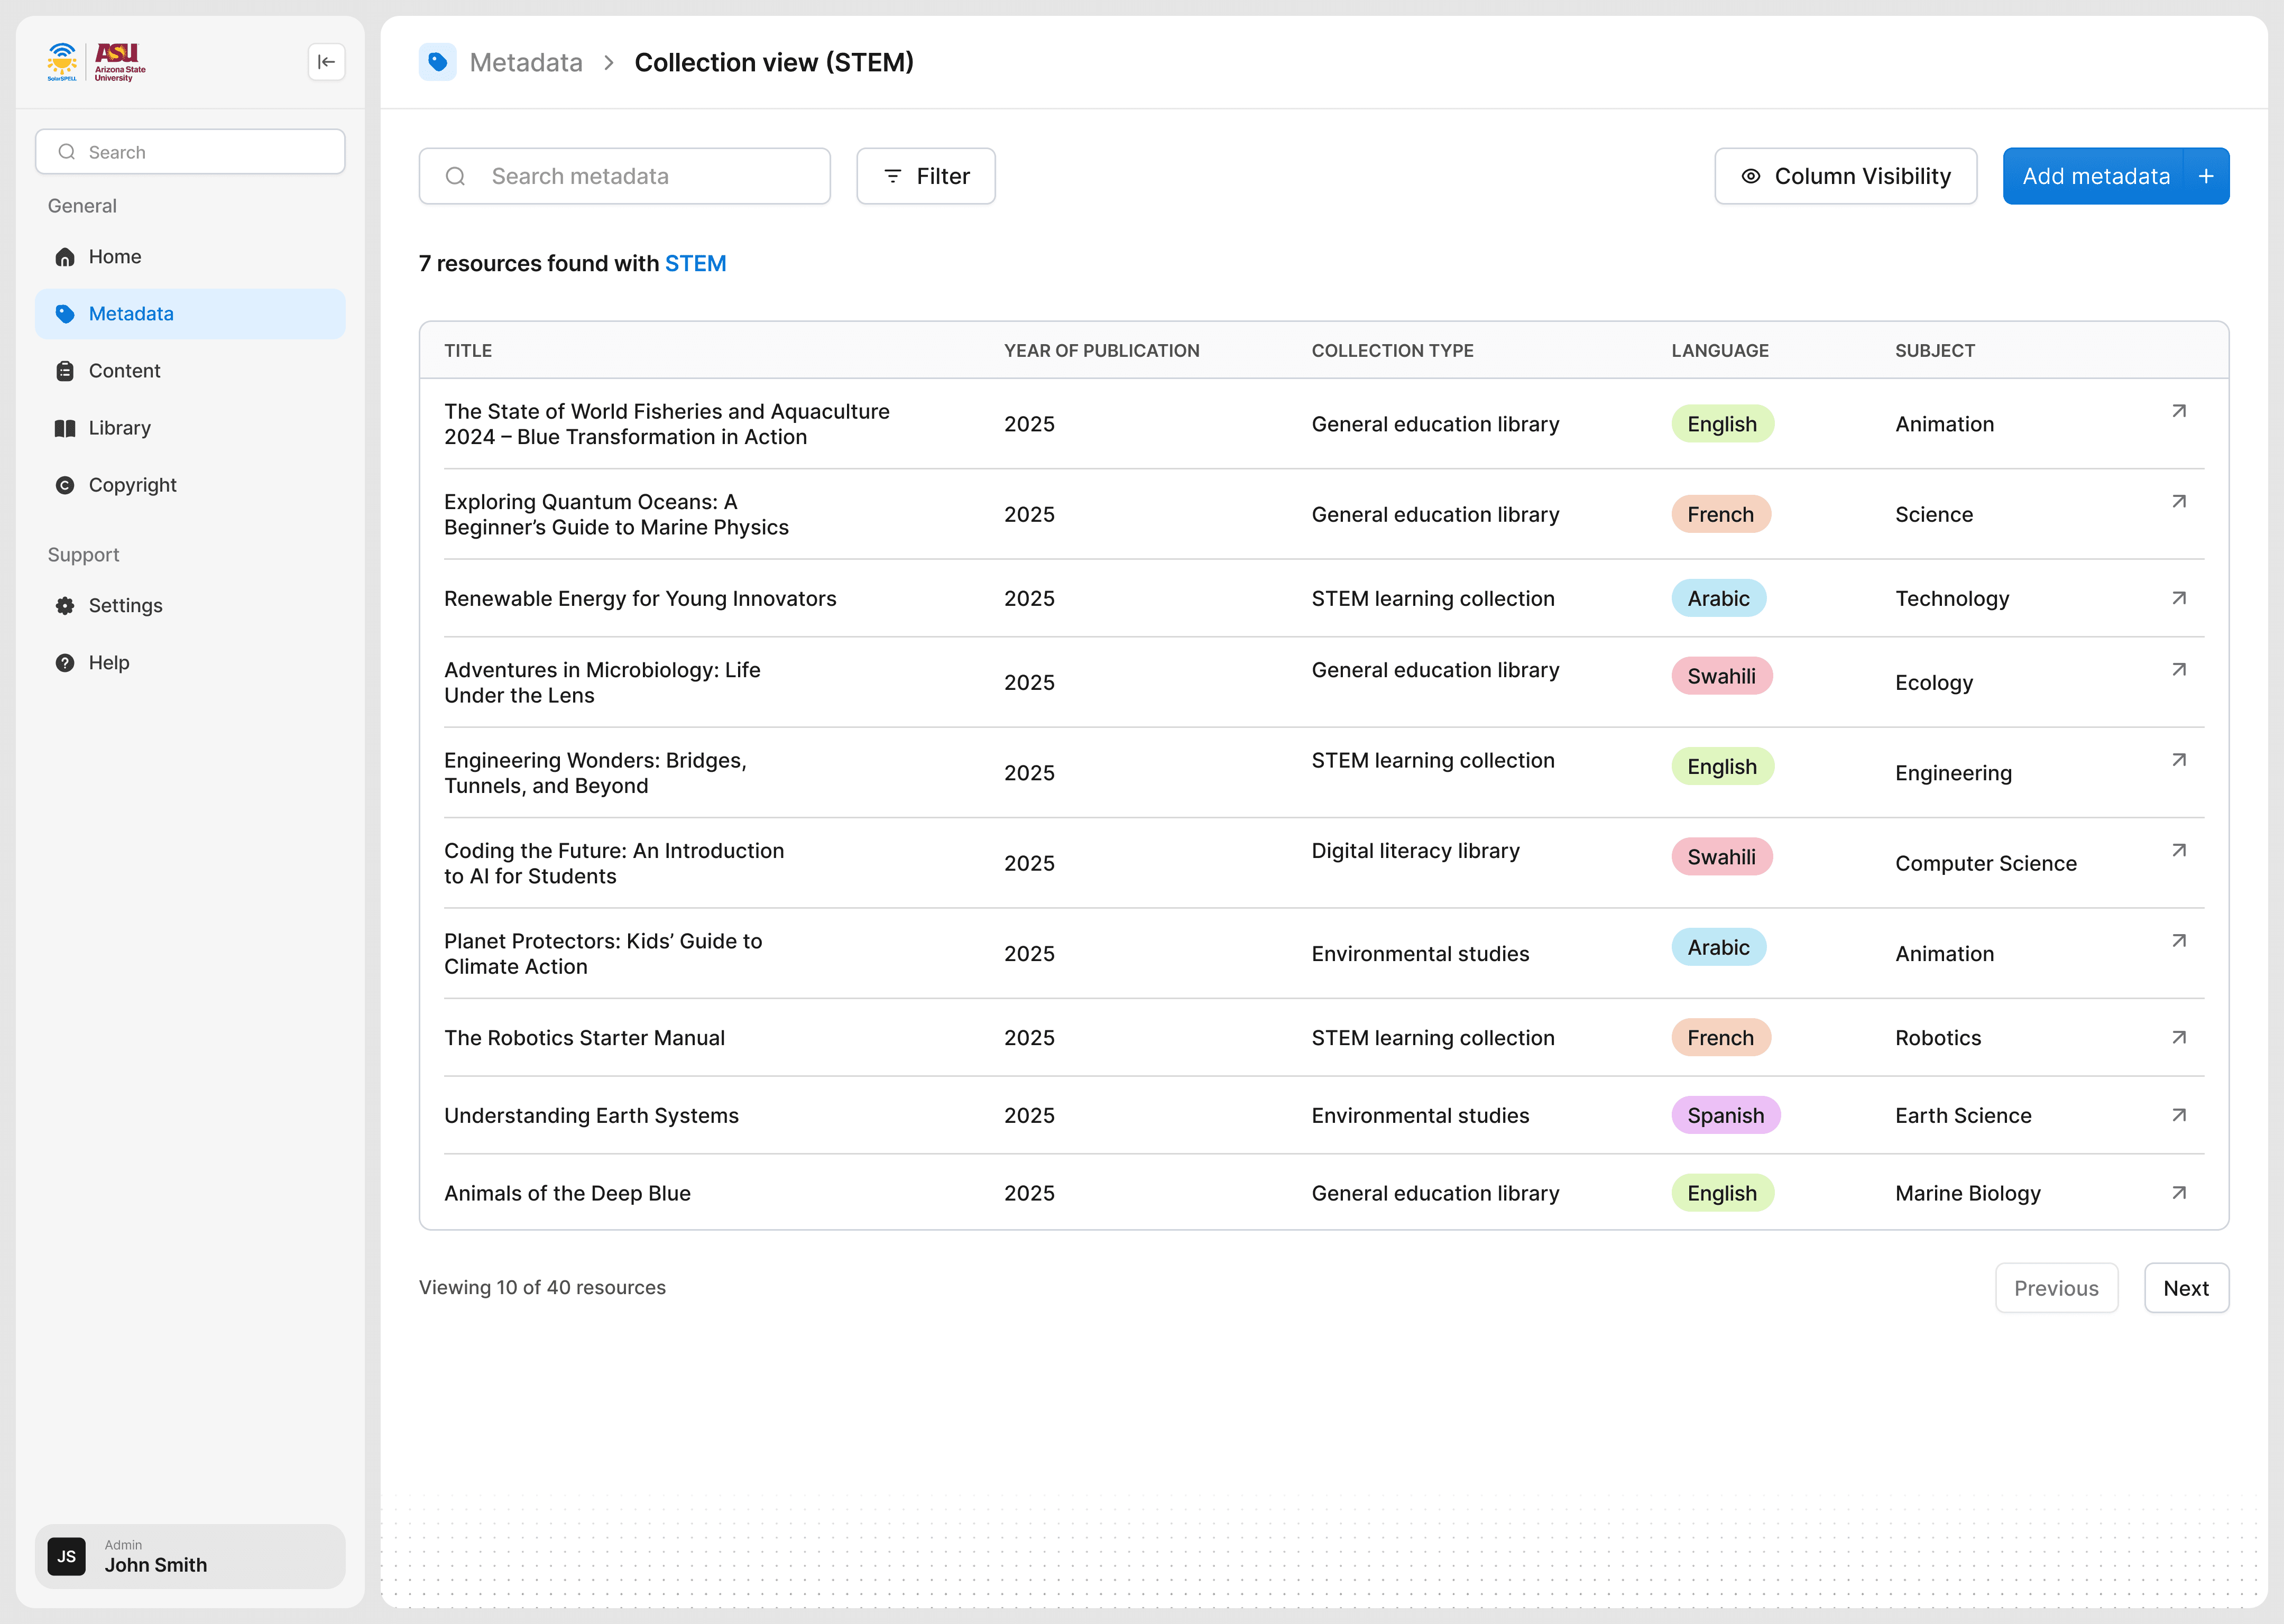Open Settings in the Support section
This screenshot has height=1624, width=2284.
point(125,605)
